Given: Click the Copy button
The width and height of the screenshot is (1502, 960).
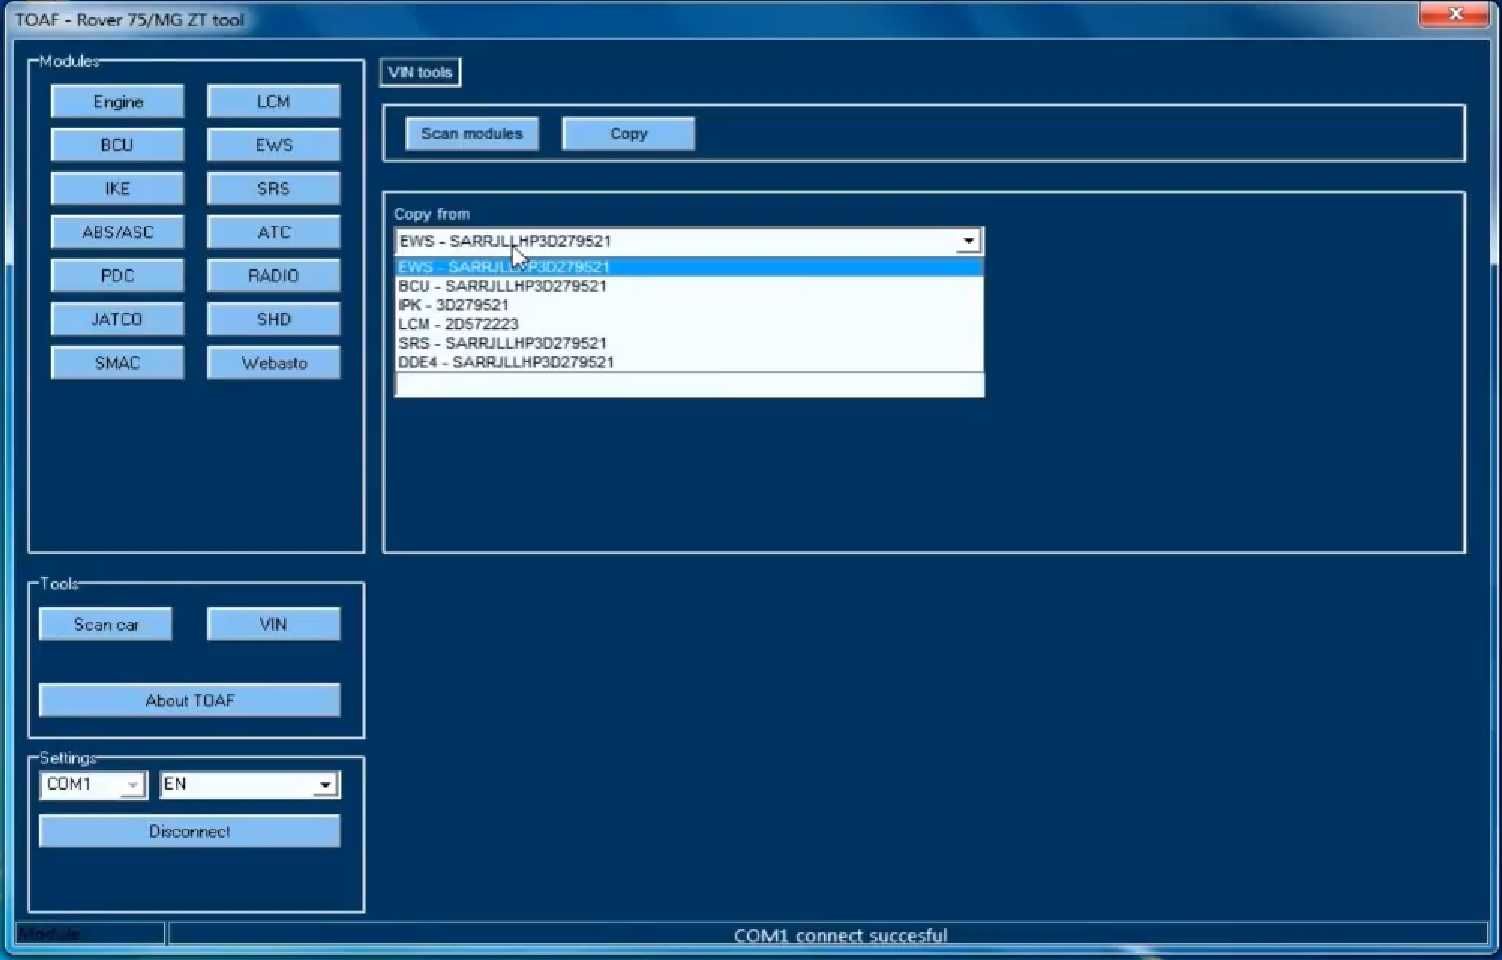Looking at the screenshot, I should (628, 134).
